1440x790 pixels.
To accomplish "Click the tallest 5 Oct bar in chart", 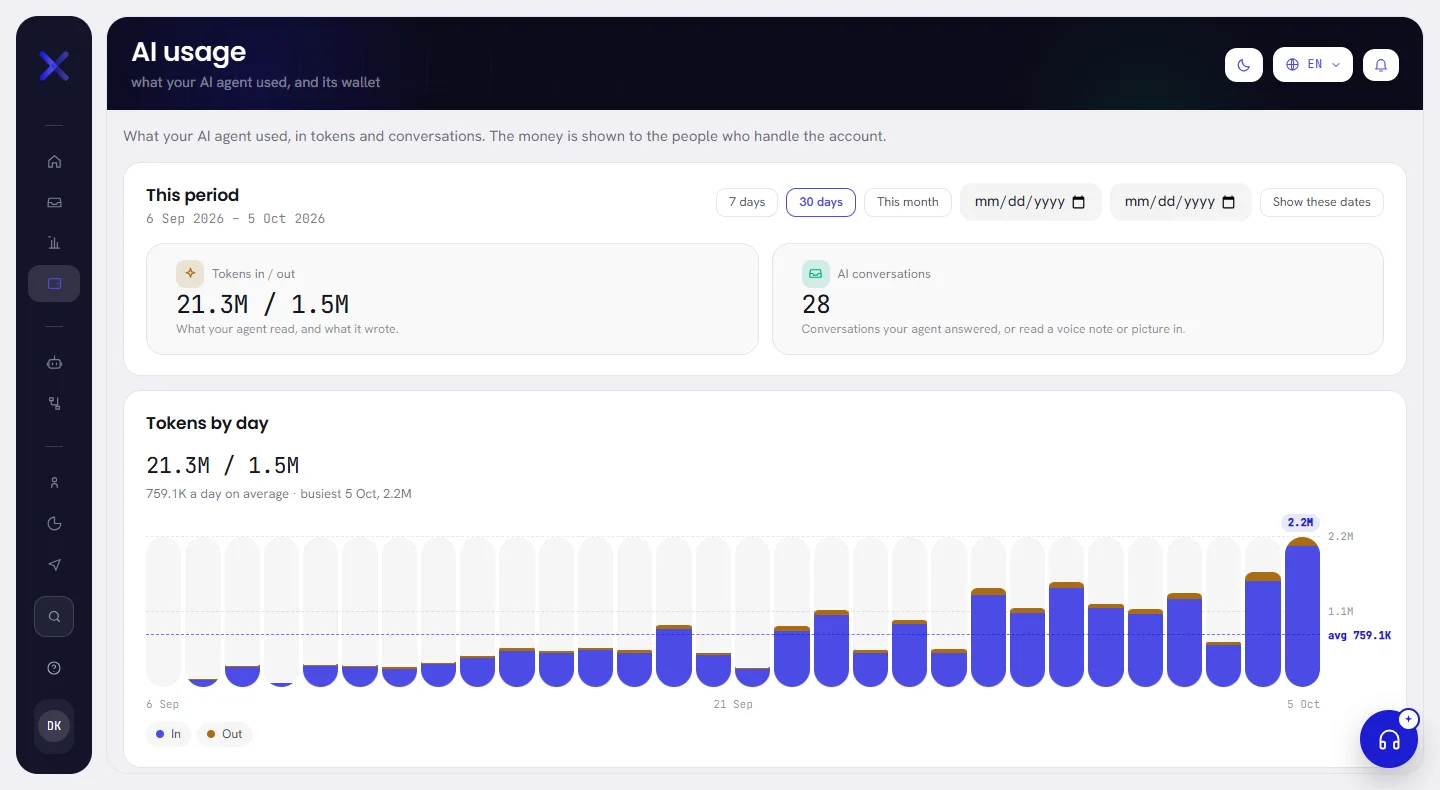I will pyautogui.click(x=1302, y=612).
